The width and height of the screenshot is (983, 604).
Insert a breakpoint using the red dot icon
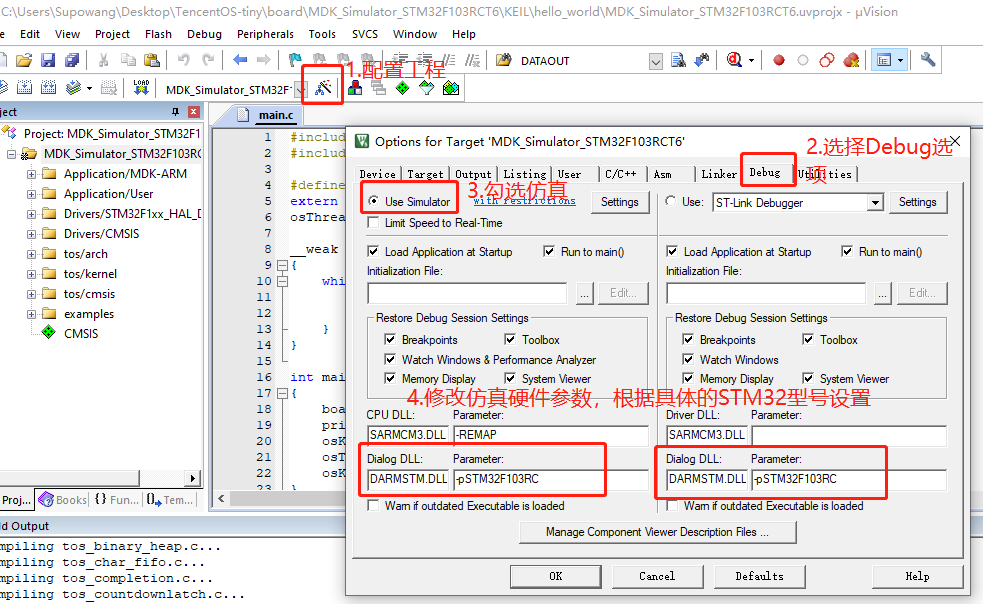click(779, 60)
